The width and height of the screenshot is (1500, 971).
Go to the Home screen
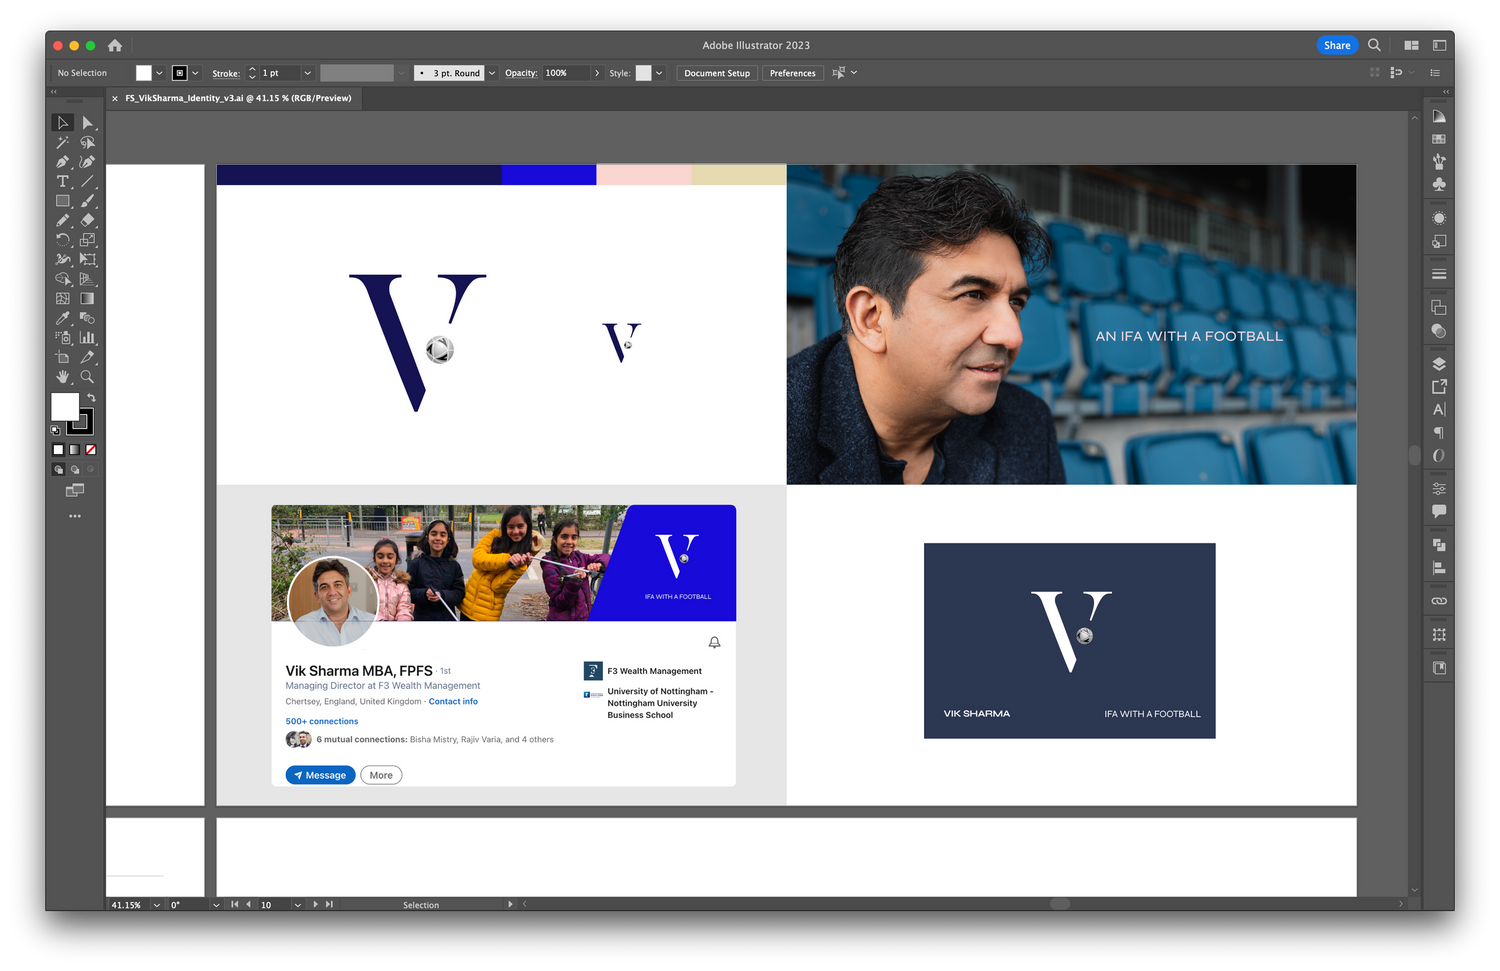115,45
